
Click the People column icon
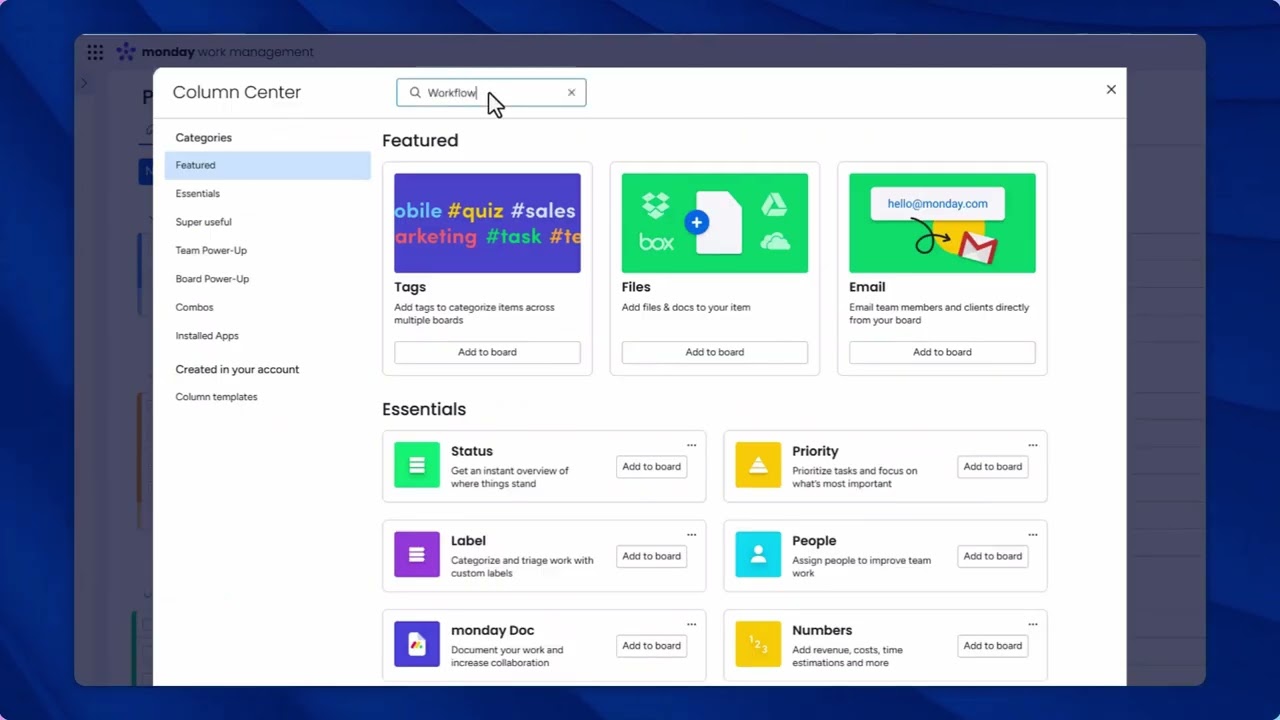pos(758,554)
